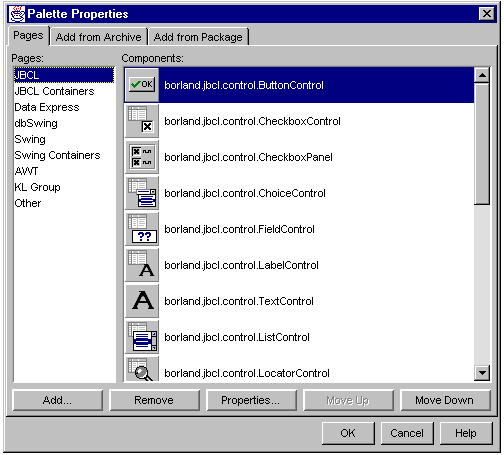
Task: Switch to the Pages tab
Action: point(28,35)
